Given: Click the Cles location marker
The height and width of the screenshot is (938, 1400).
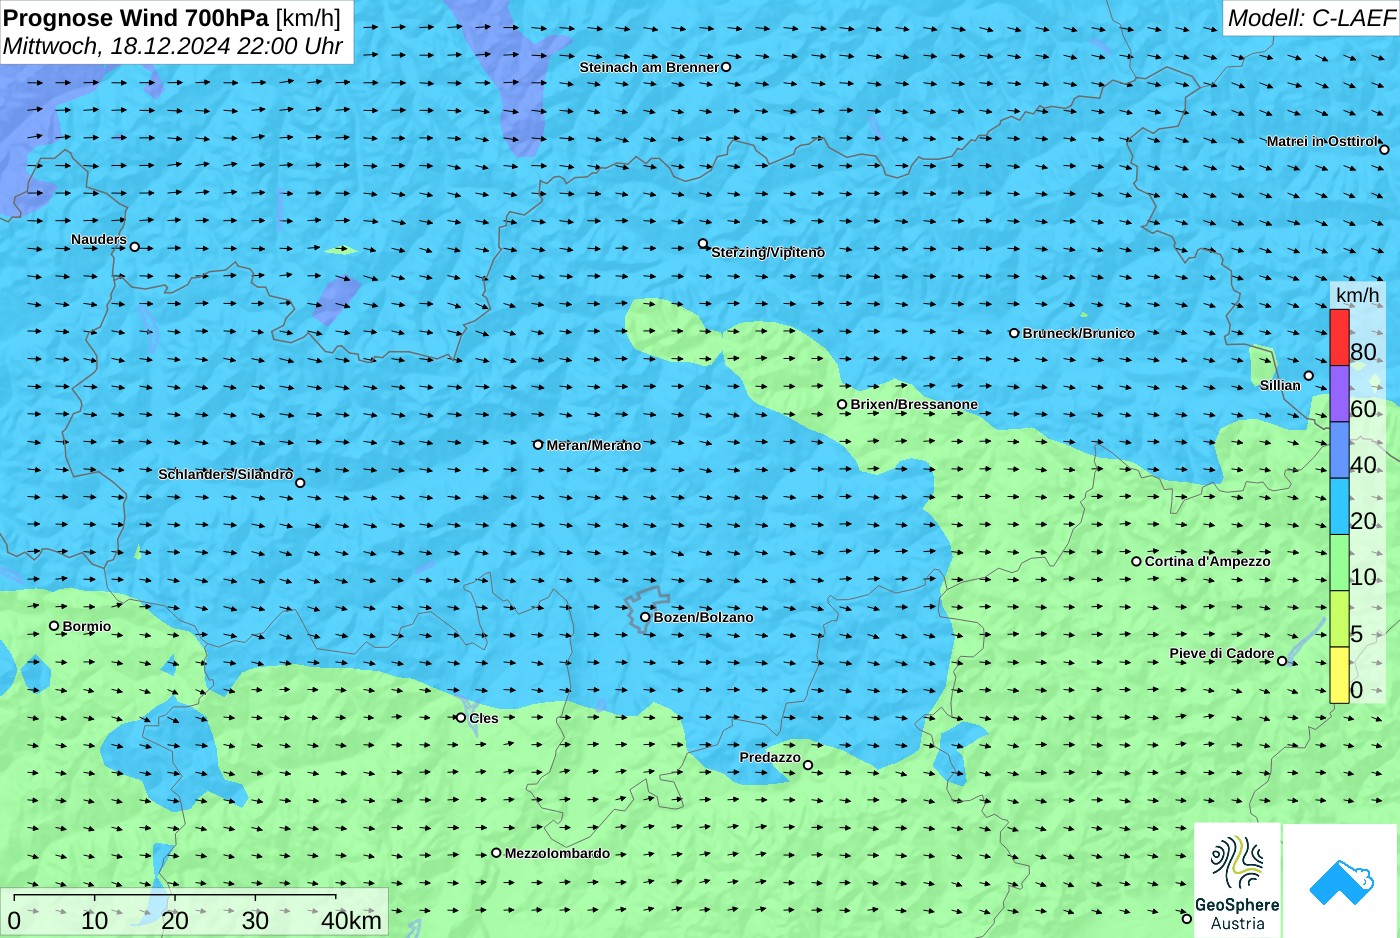Looking at the screenshot, I should [x=461, y=718].
